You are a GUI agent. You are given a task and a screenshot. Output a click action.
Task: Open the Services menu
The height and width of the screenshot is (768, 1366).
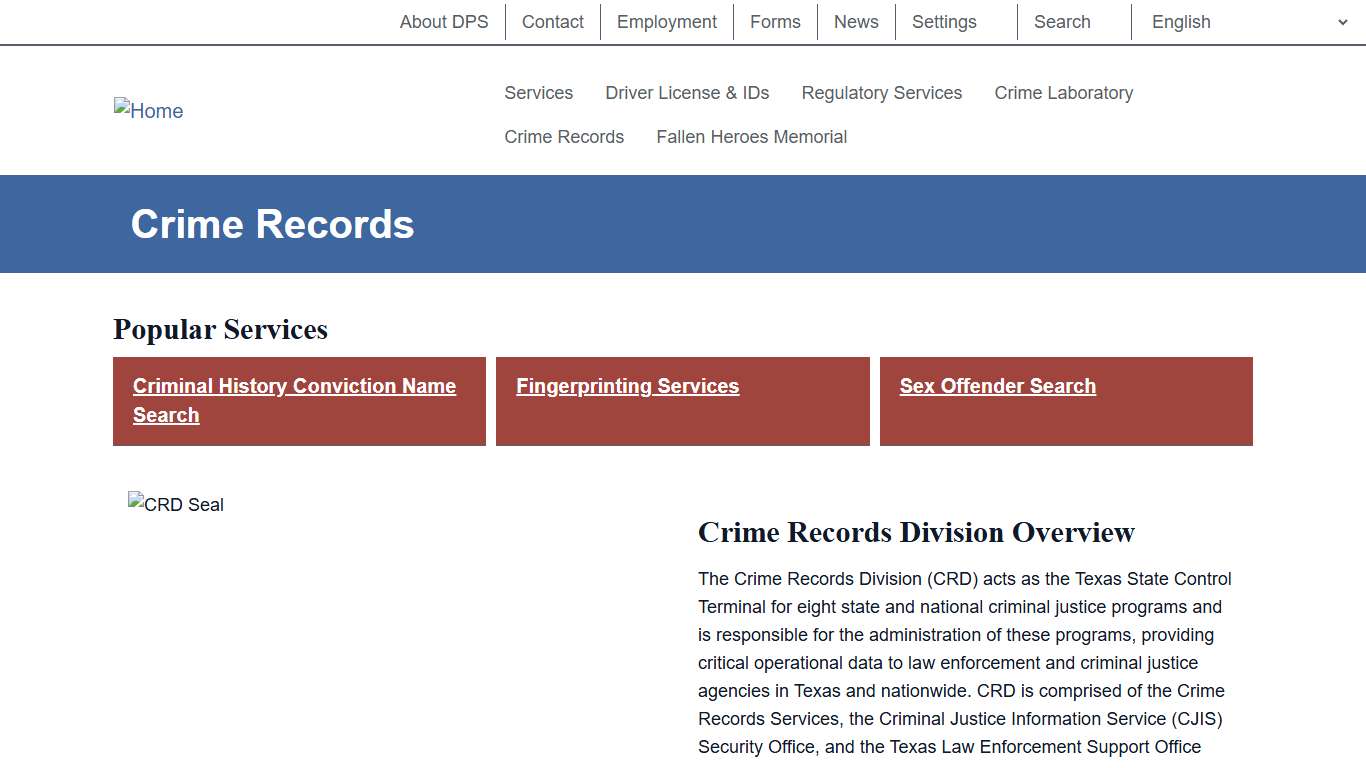click(538, 92)
